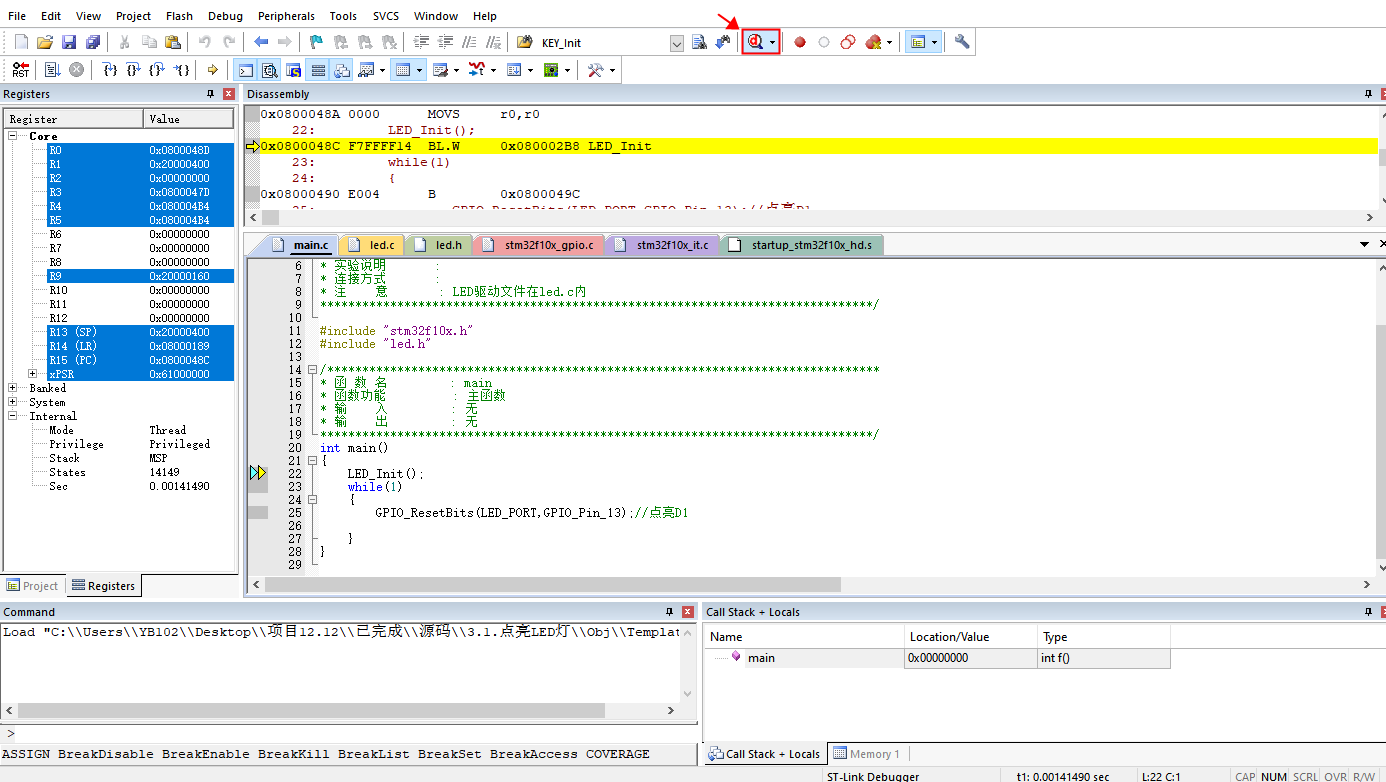Click the Start/Stop Debug Session icon
This screenshot has width=1386, height=782.
755,42
